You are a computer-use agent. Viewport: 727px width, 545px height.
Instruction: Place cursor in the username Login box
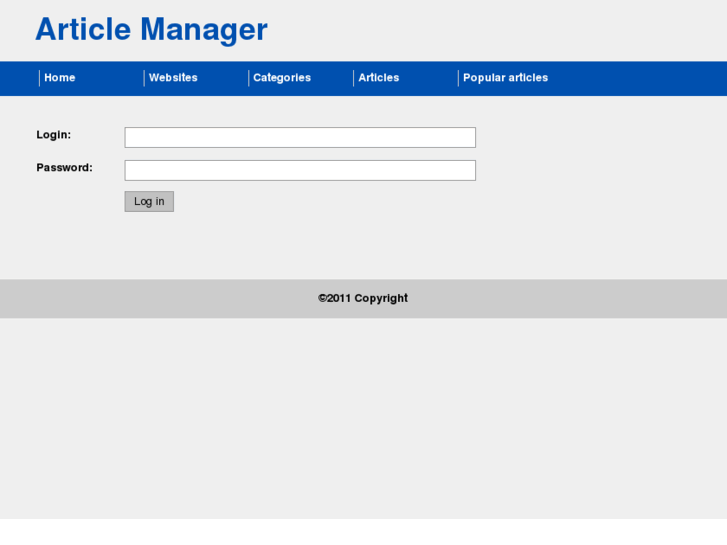[300, 137]
